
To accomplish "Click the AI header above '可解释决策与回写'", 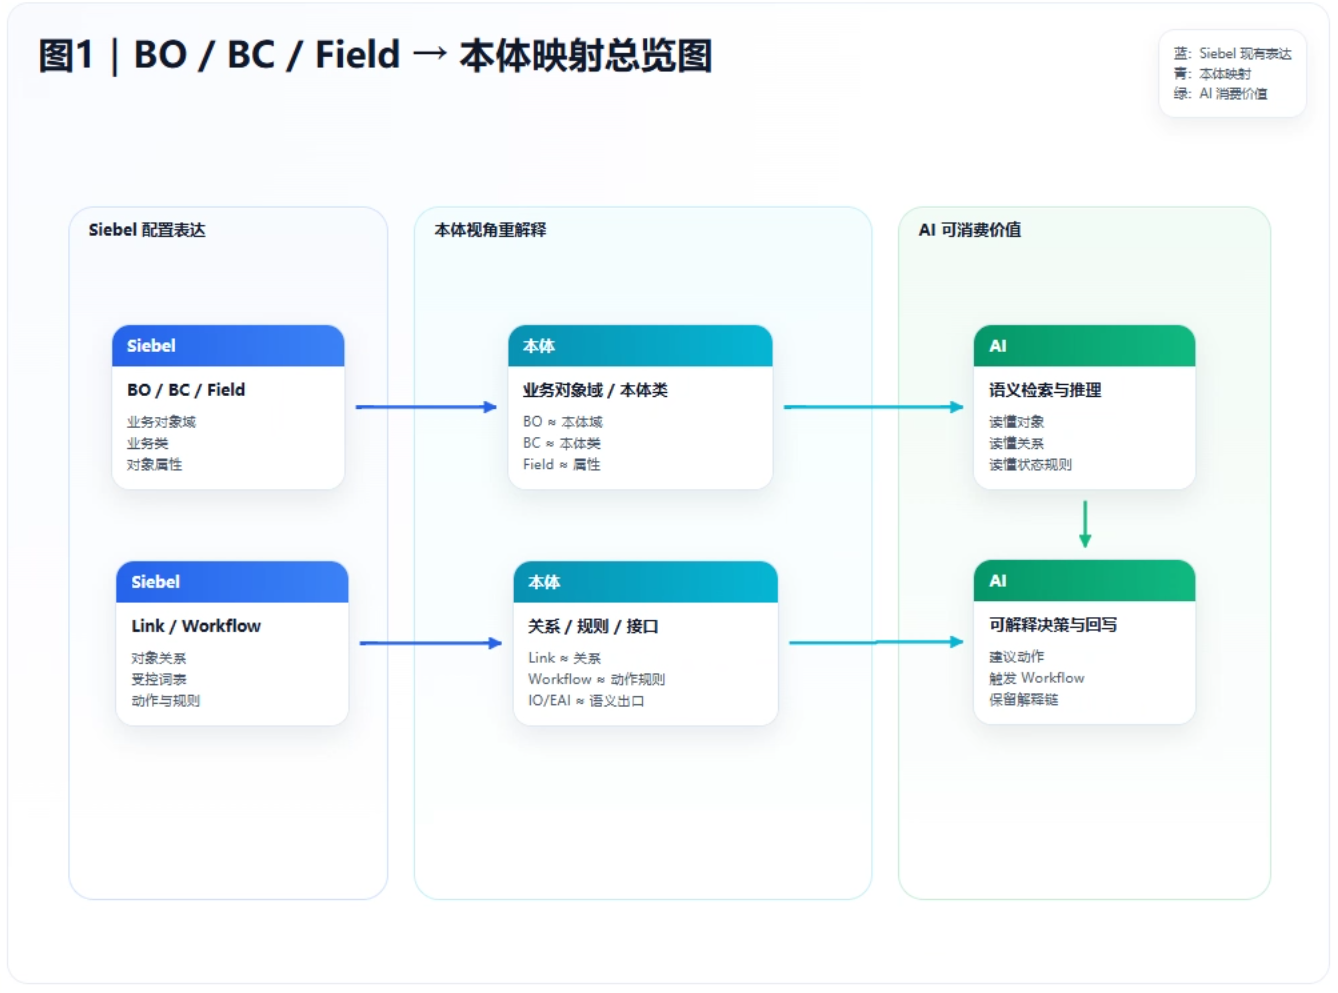I will click(x=1085, y=581).
